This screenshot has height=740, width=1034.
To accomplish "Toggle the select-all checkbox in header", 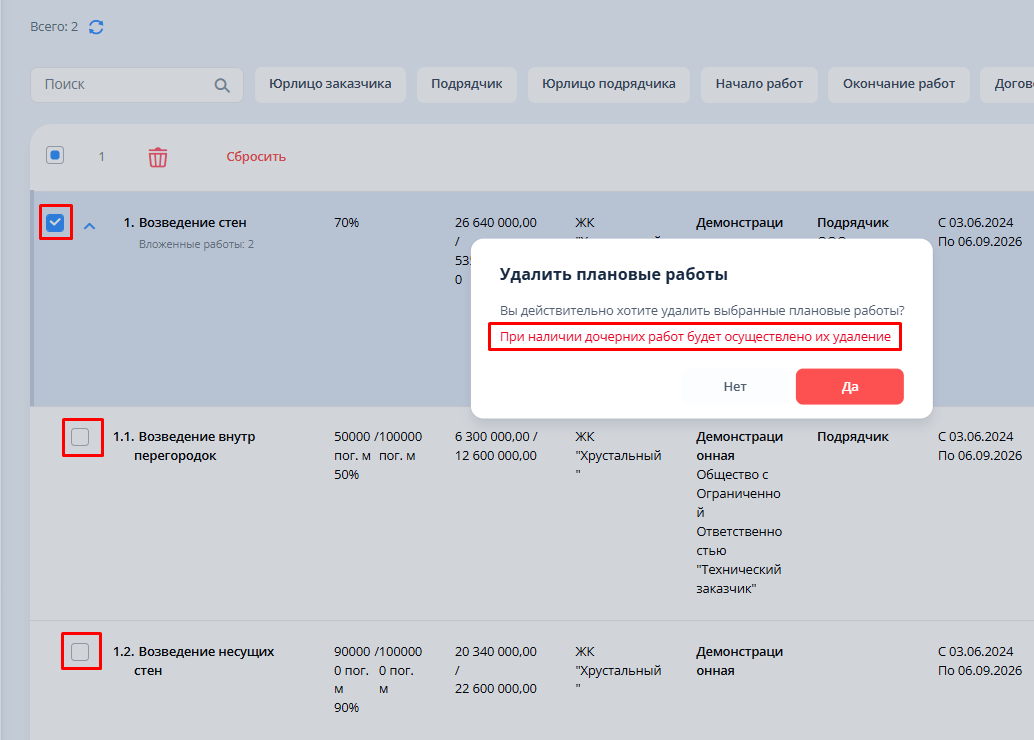I will 55,155.
